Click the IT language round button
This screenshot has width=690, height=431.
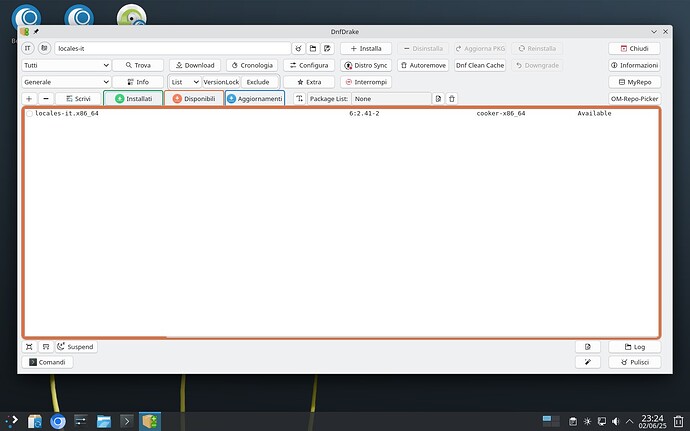(28, 48)
